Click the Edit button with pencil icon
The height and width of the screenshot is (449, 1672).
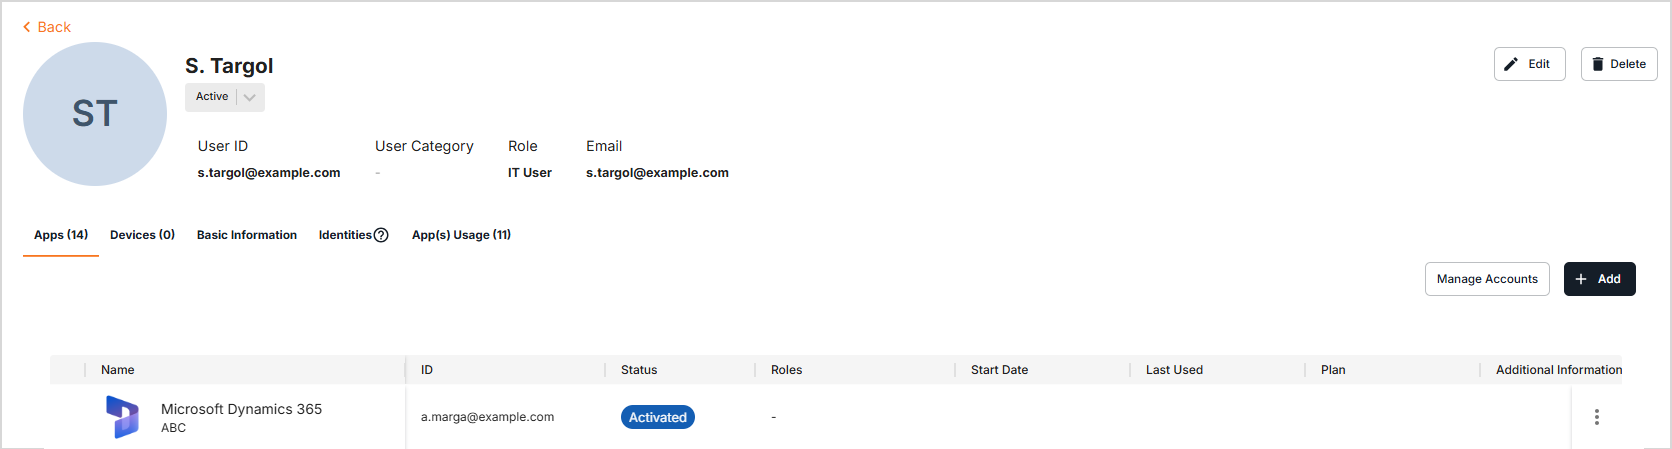point(1529,64)
